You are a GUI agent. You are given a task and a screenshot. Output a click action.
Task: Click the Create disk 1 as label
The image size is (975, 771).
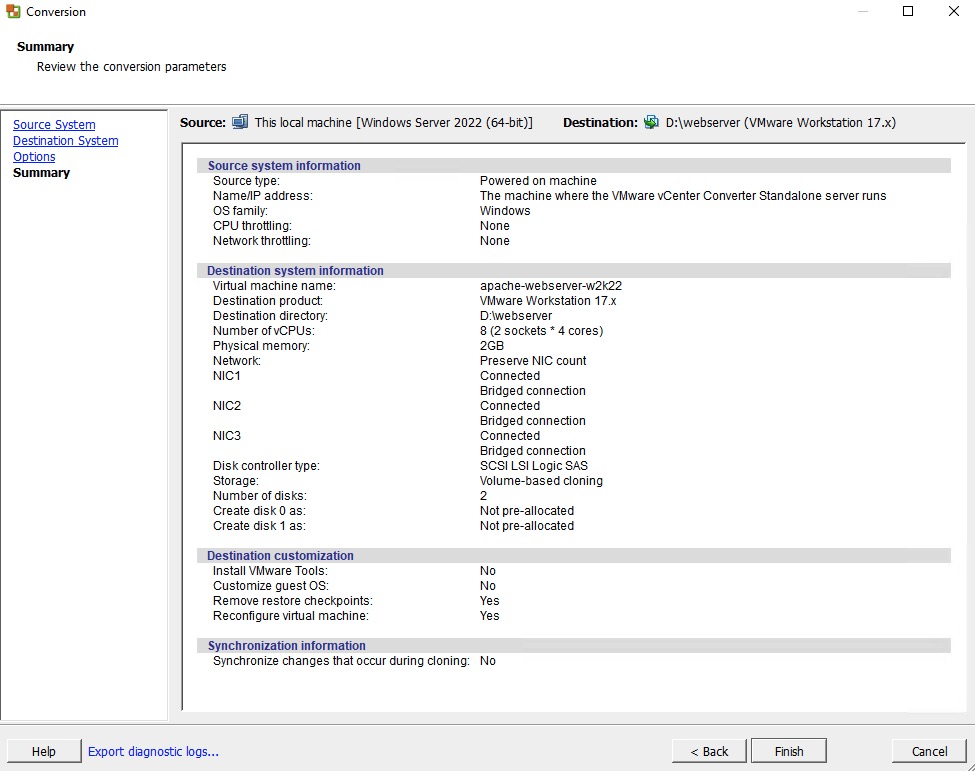(x=259, y=525)
